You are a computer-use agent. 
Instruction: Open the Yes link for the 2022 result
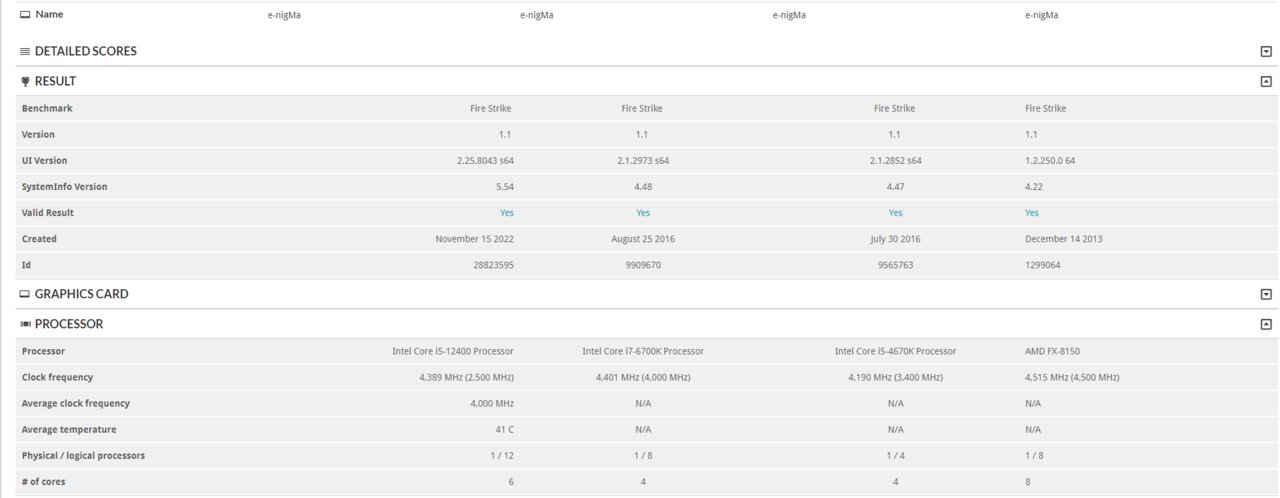pos(507,213)
